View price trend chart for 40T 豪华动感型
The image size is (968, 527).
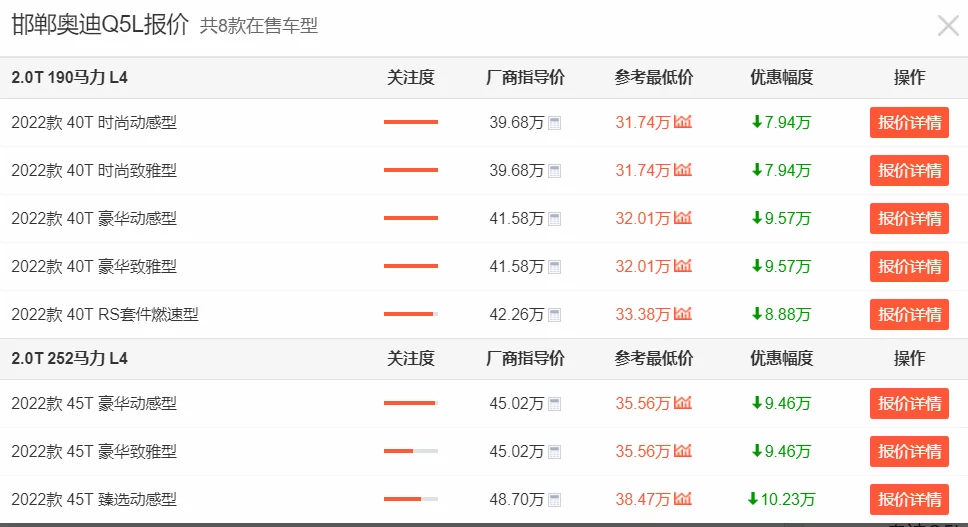(x=682, y=218)
